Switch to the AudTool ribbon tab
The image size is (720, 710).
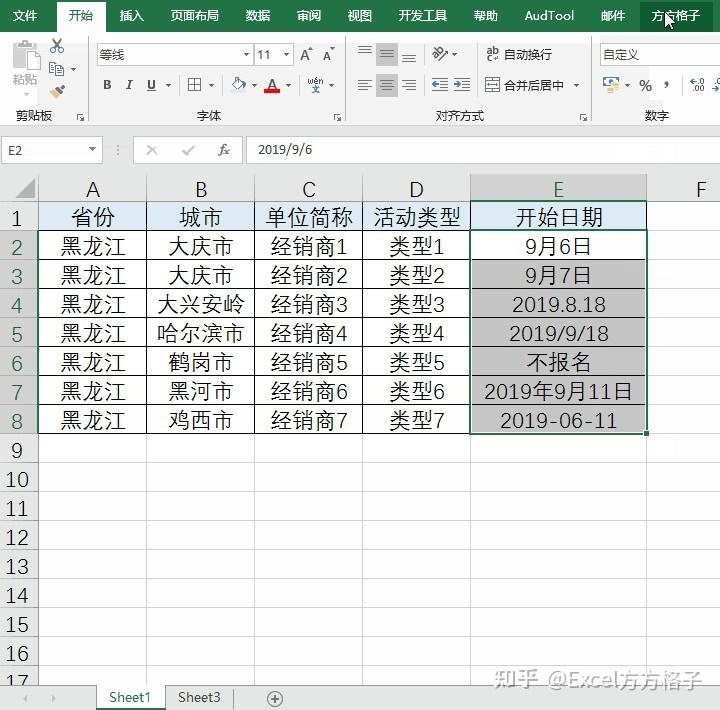point(549,16)
